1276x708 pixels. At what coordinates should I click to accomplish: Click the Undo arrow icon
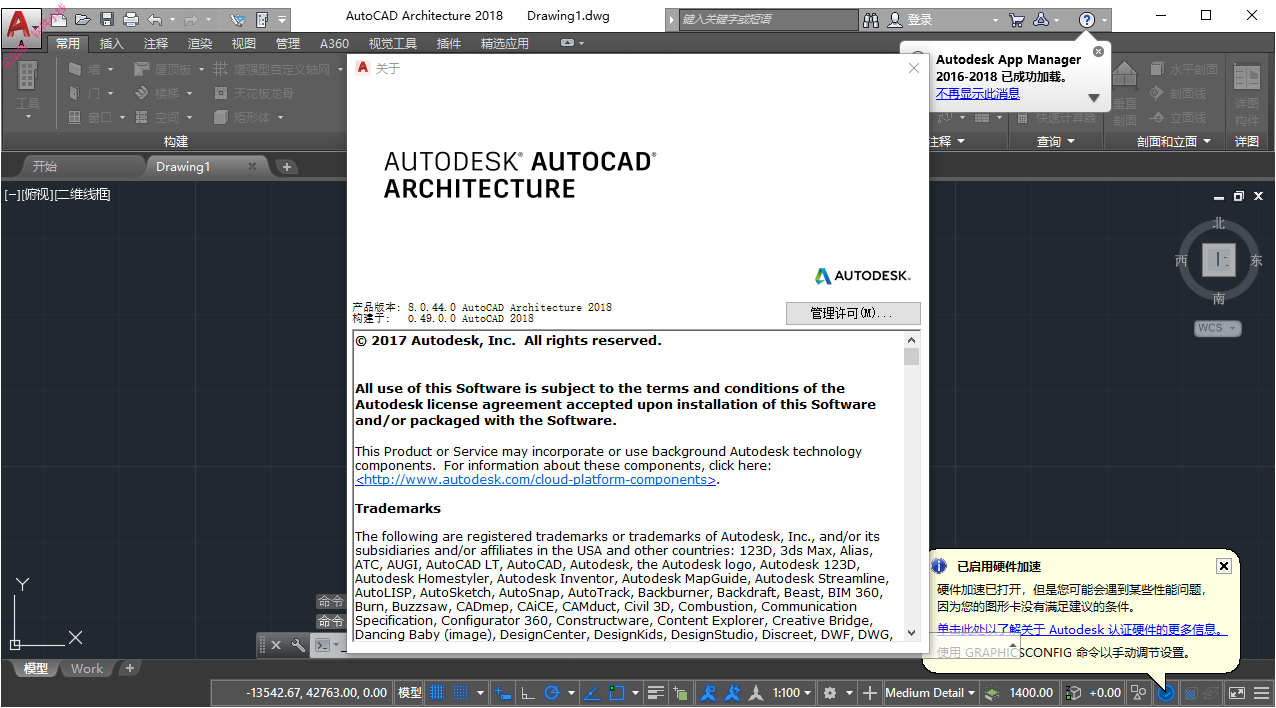click(154, 19)
